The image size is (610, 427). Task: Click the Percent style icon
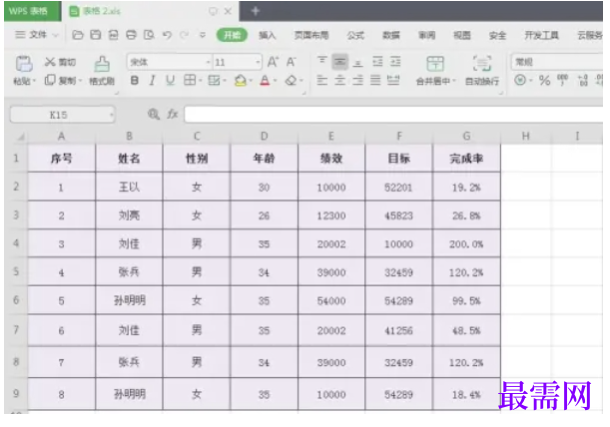tap(544, 80)
